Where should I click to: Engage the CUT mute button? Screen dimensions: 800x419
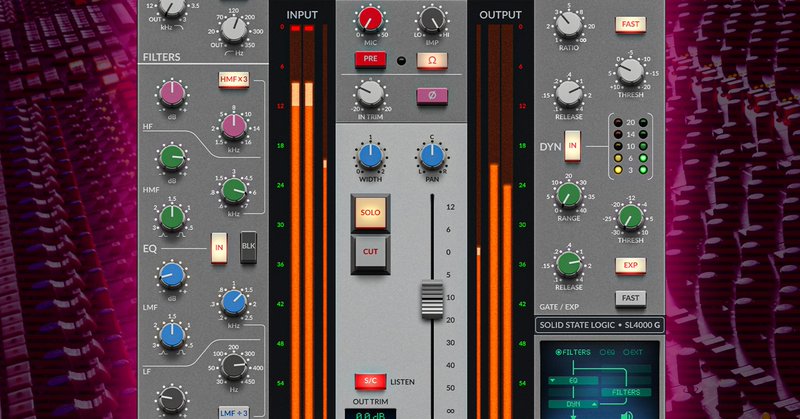pos(370,254)
